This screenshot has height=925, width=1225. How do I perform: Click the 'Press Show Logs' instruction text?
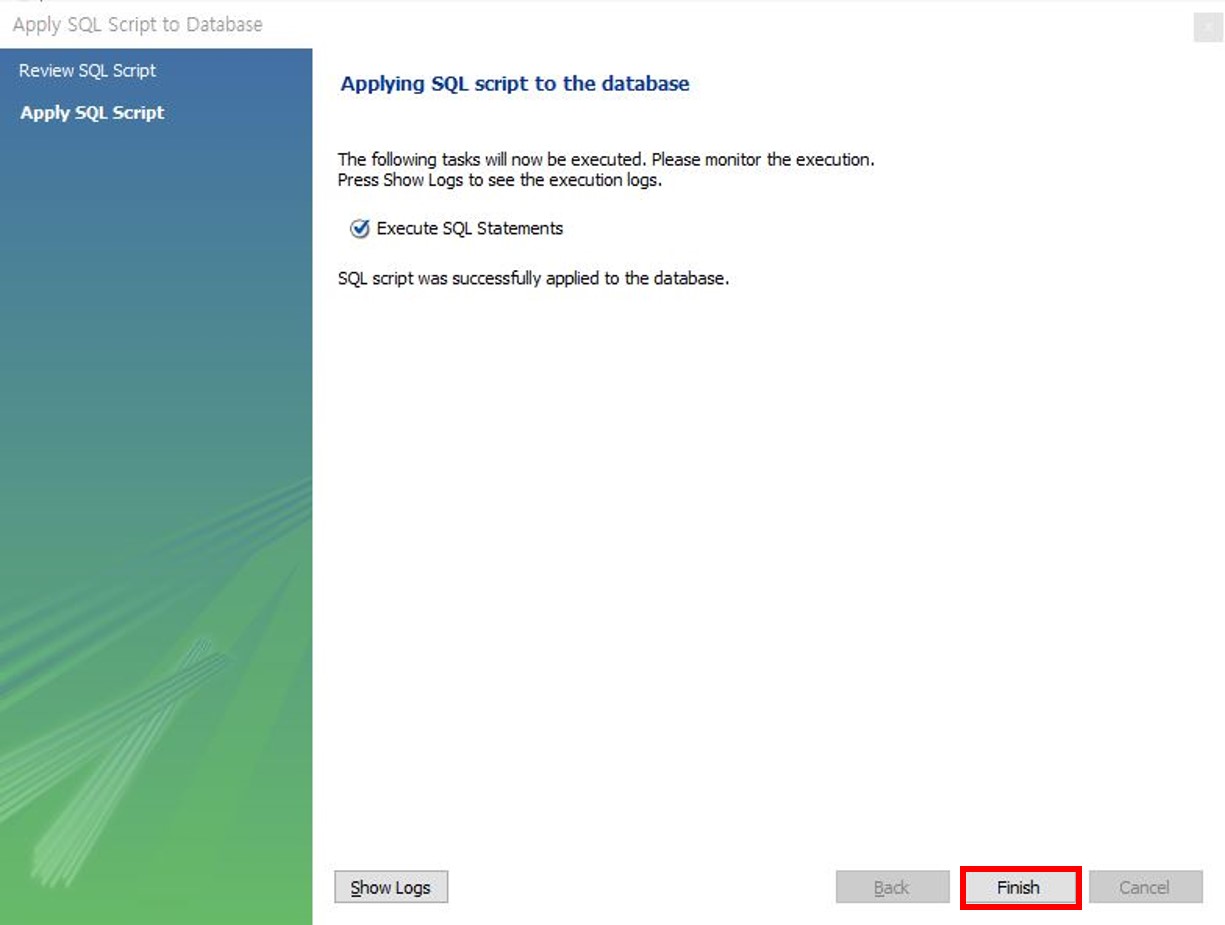point(500,181)
